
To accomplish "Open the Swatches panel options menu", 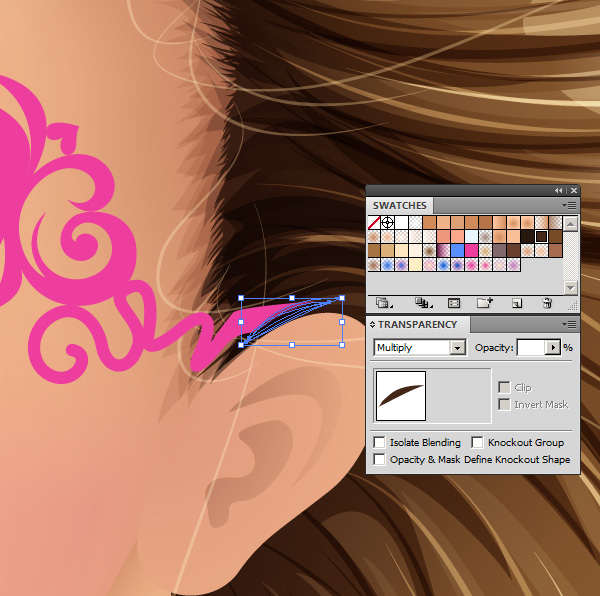I will tap(569, 205).
